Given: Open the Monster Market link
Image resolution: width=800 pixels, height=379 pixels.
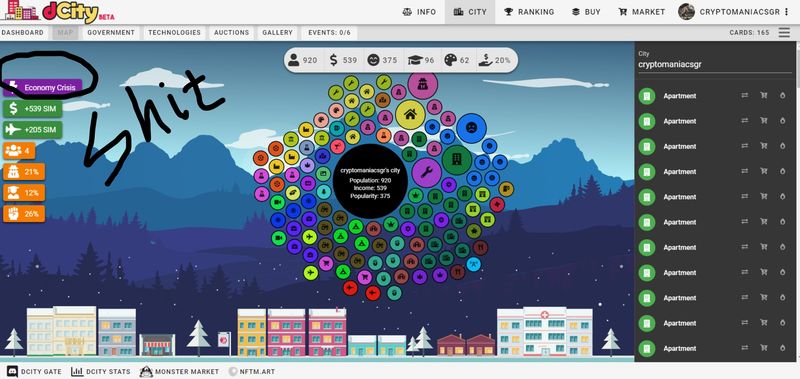Looking at the screenshot, I should click(179, 371).
